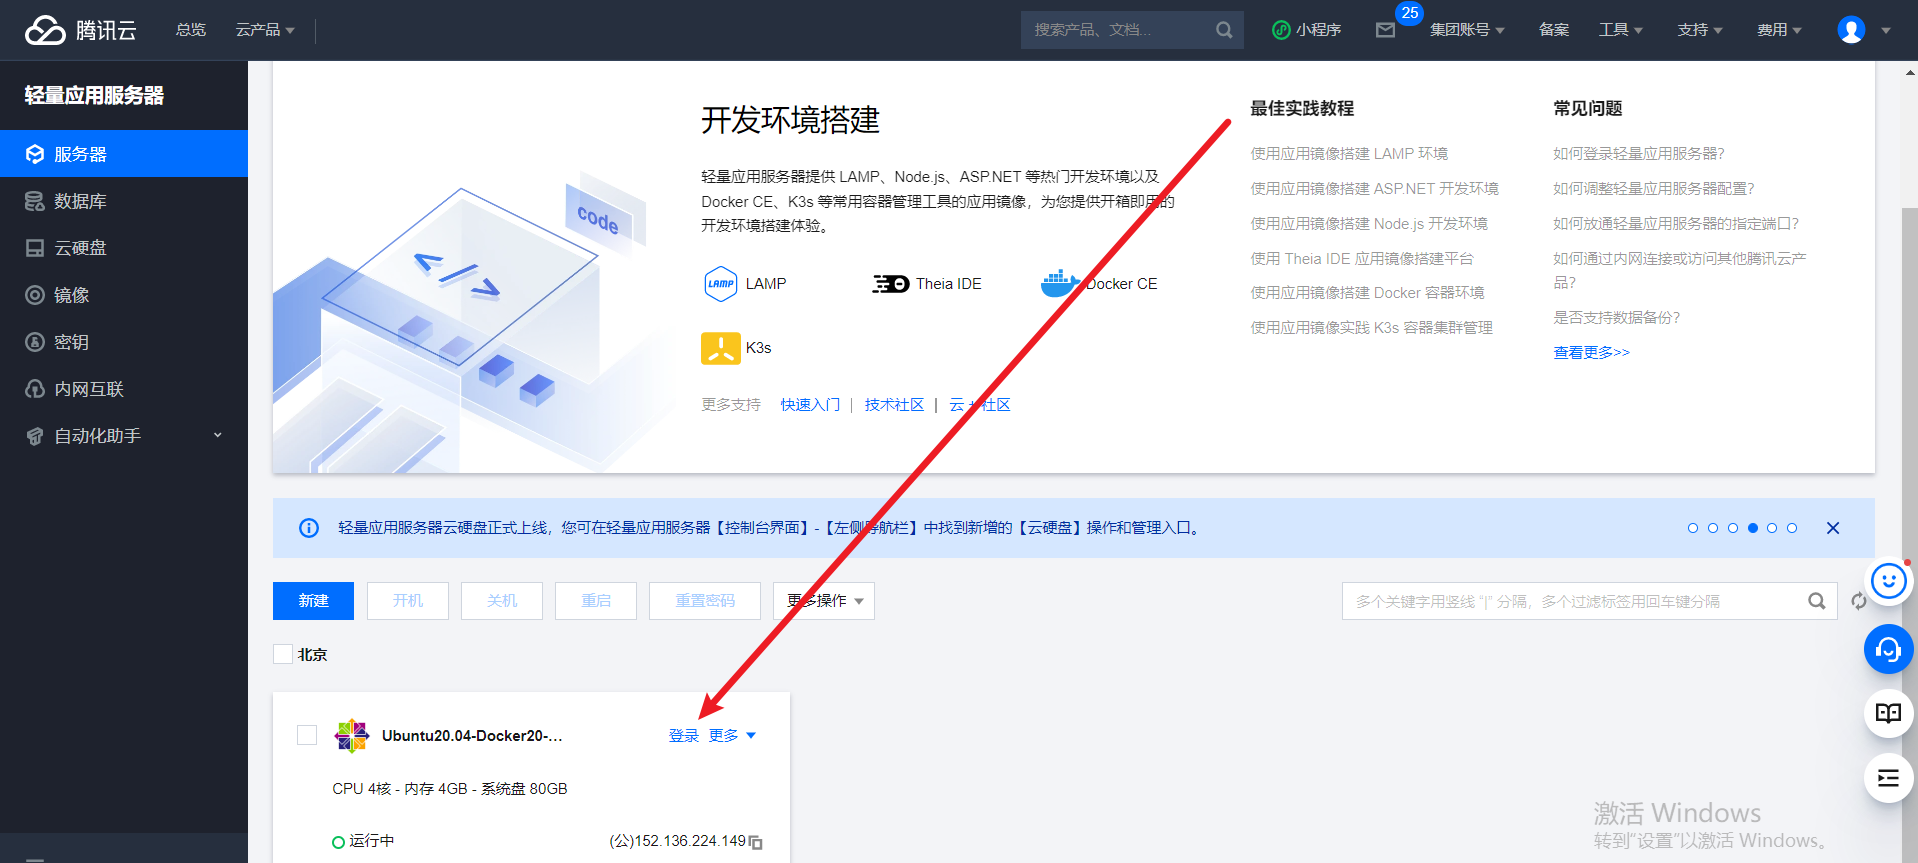Screen dimensions: 1918x863
Task: Expand the 自动化助手 sidebar menu
Action: click(124, 436)
